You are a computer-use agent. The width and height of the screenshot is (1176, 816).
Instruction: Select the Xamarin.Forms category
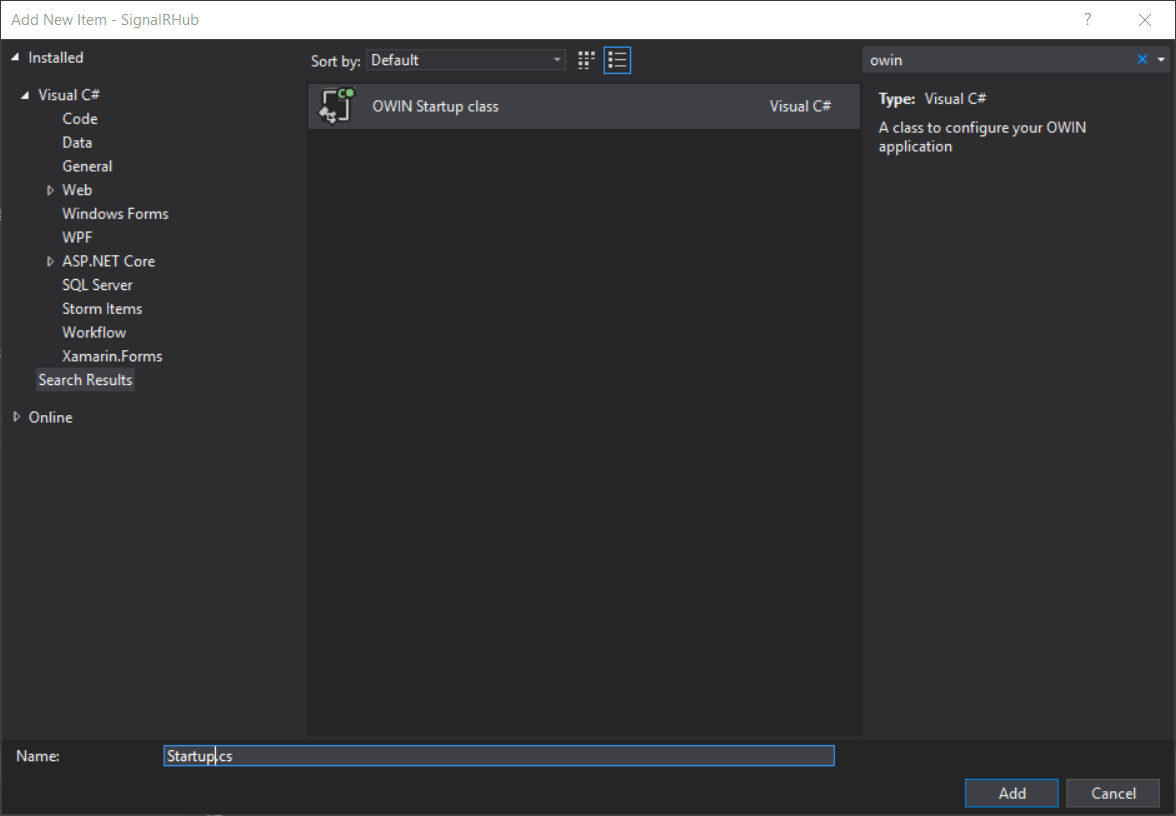[112, 356]
